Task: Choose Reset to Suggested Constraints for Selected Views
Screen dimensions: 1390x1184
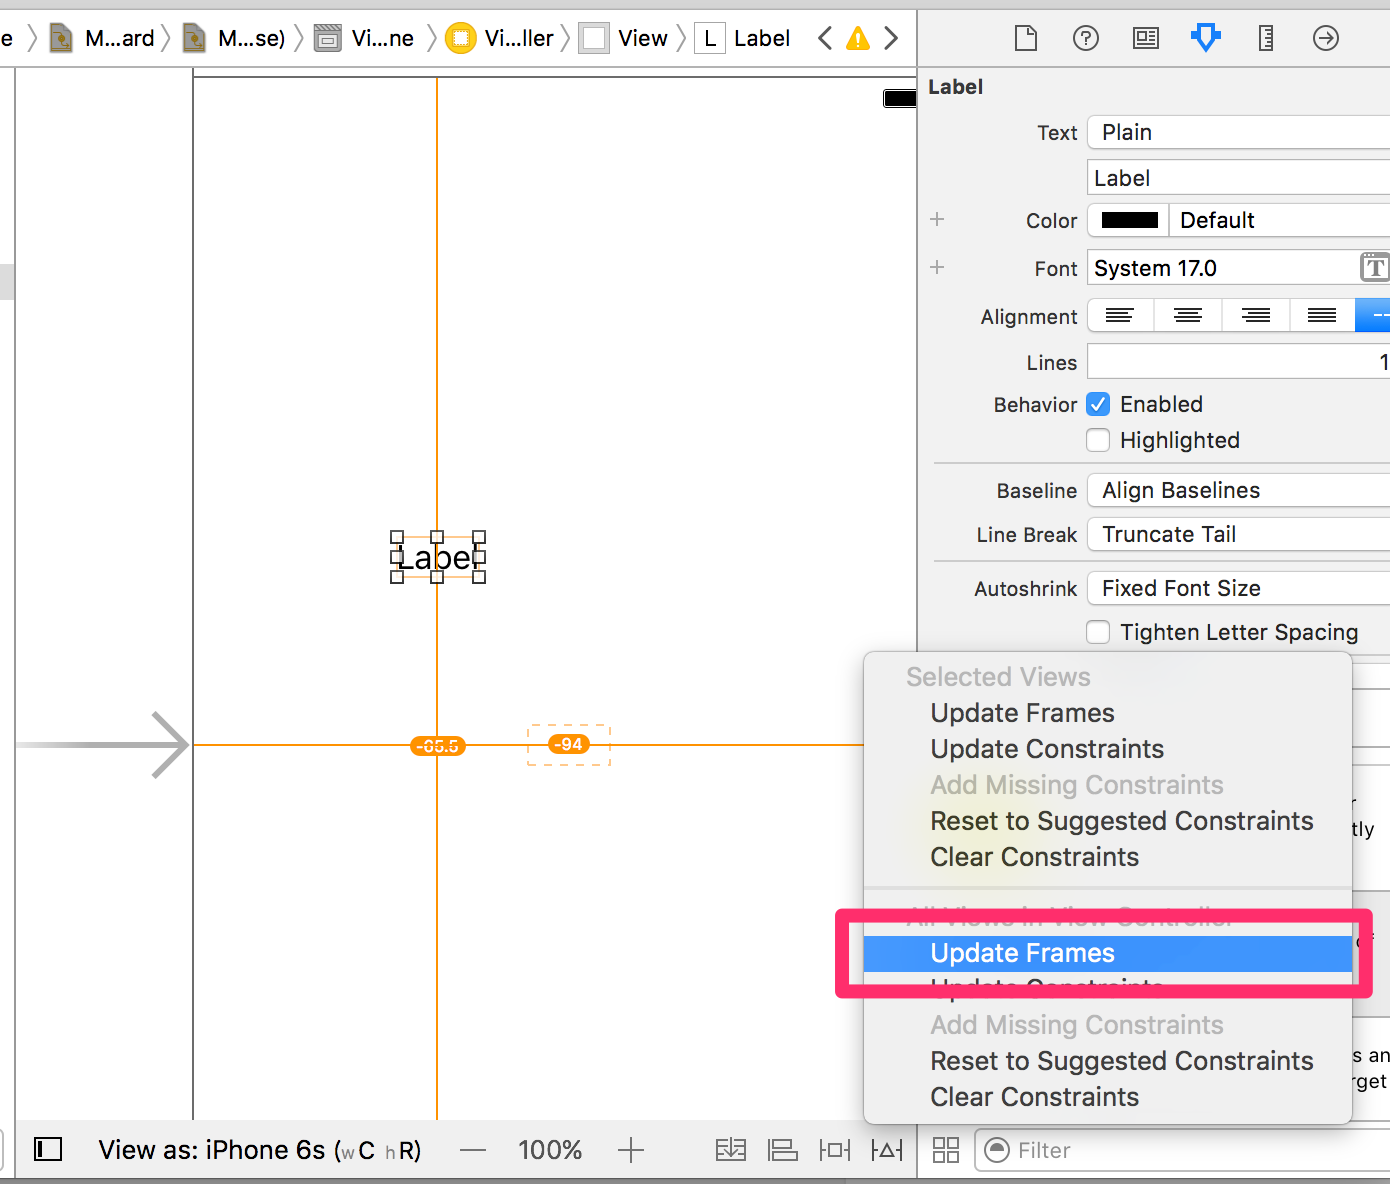Action: tap(1122, 821)
